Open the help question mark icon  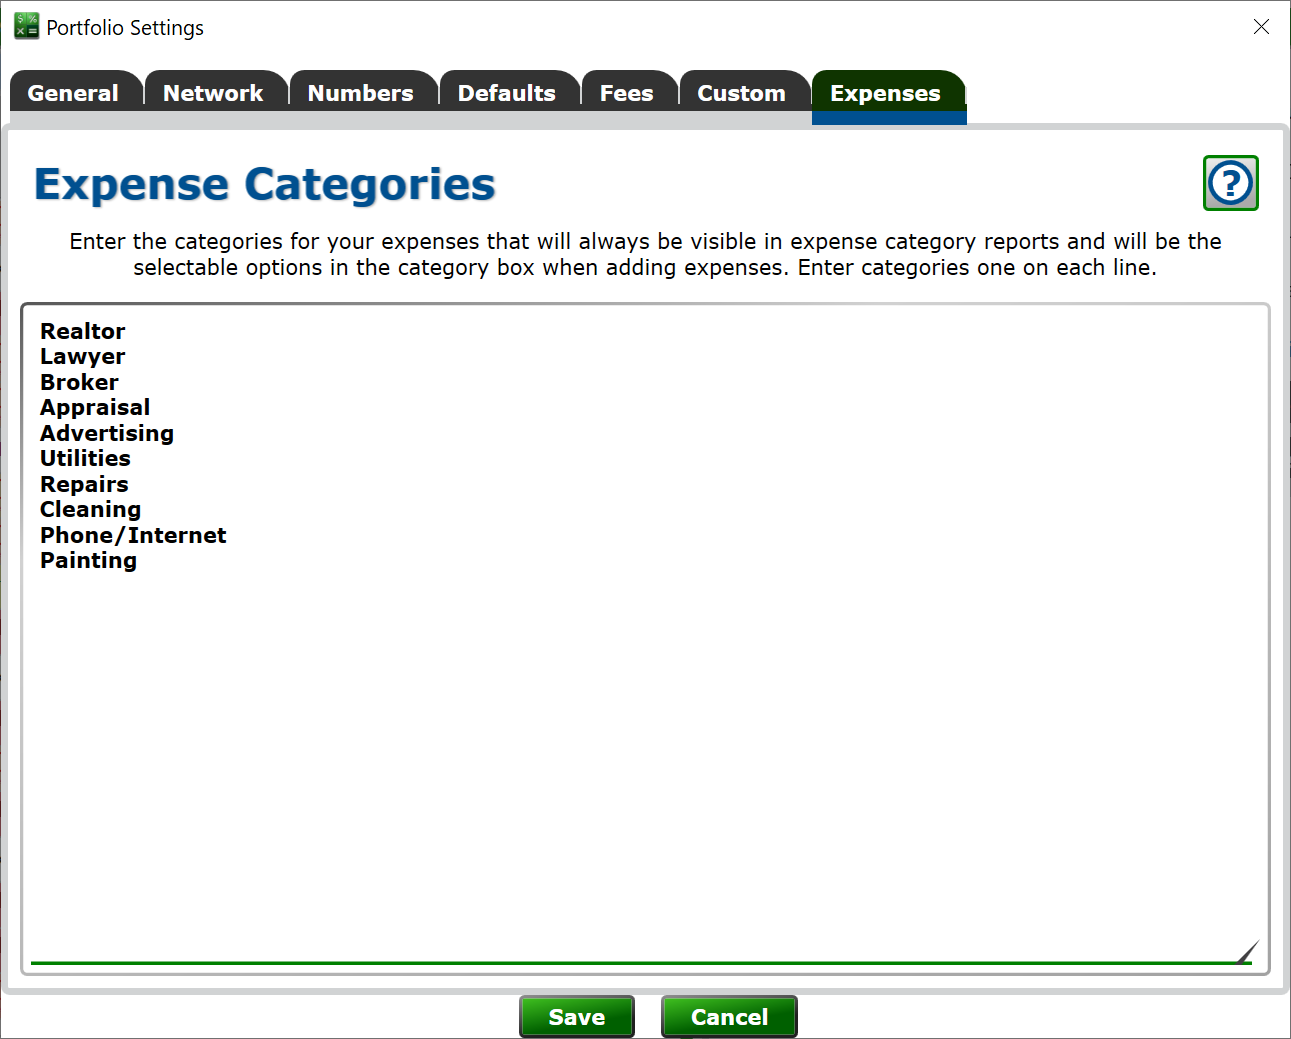coord(1230,183)
